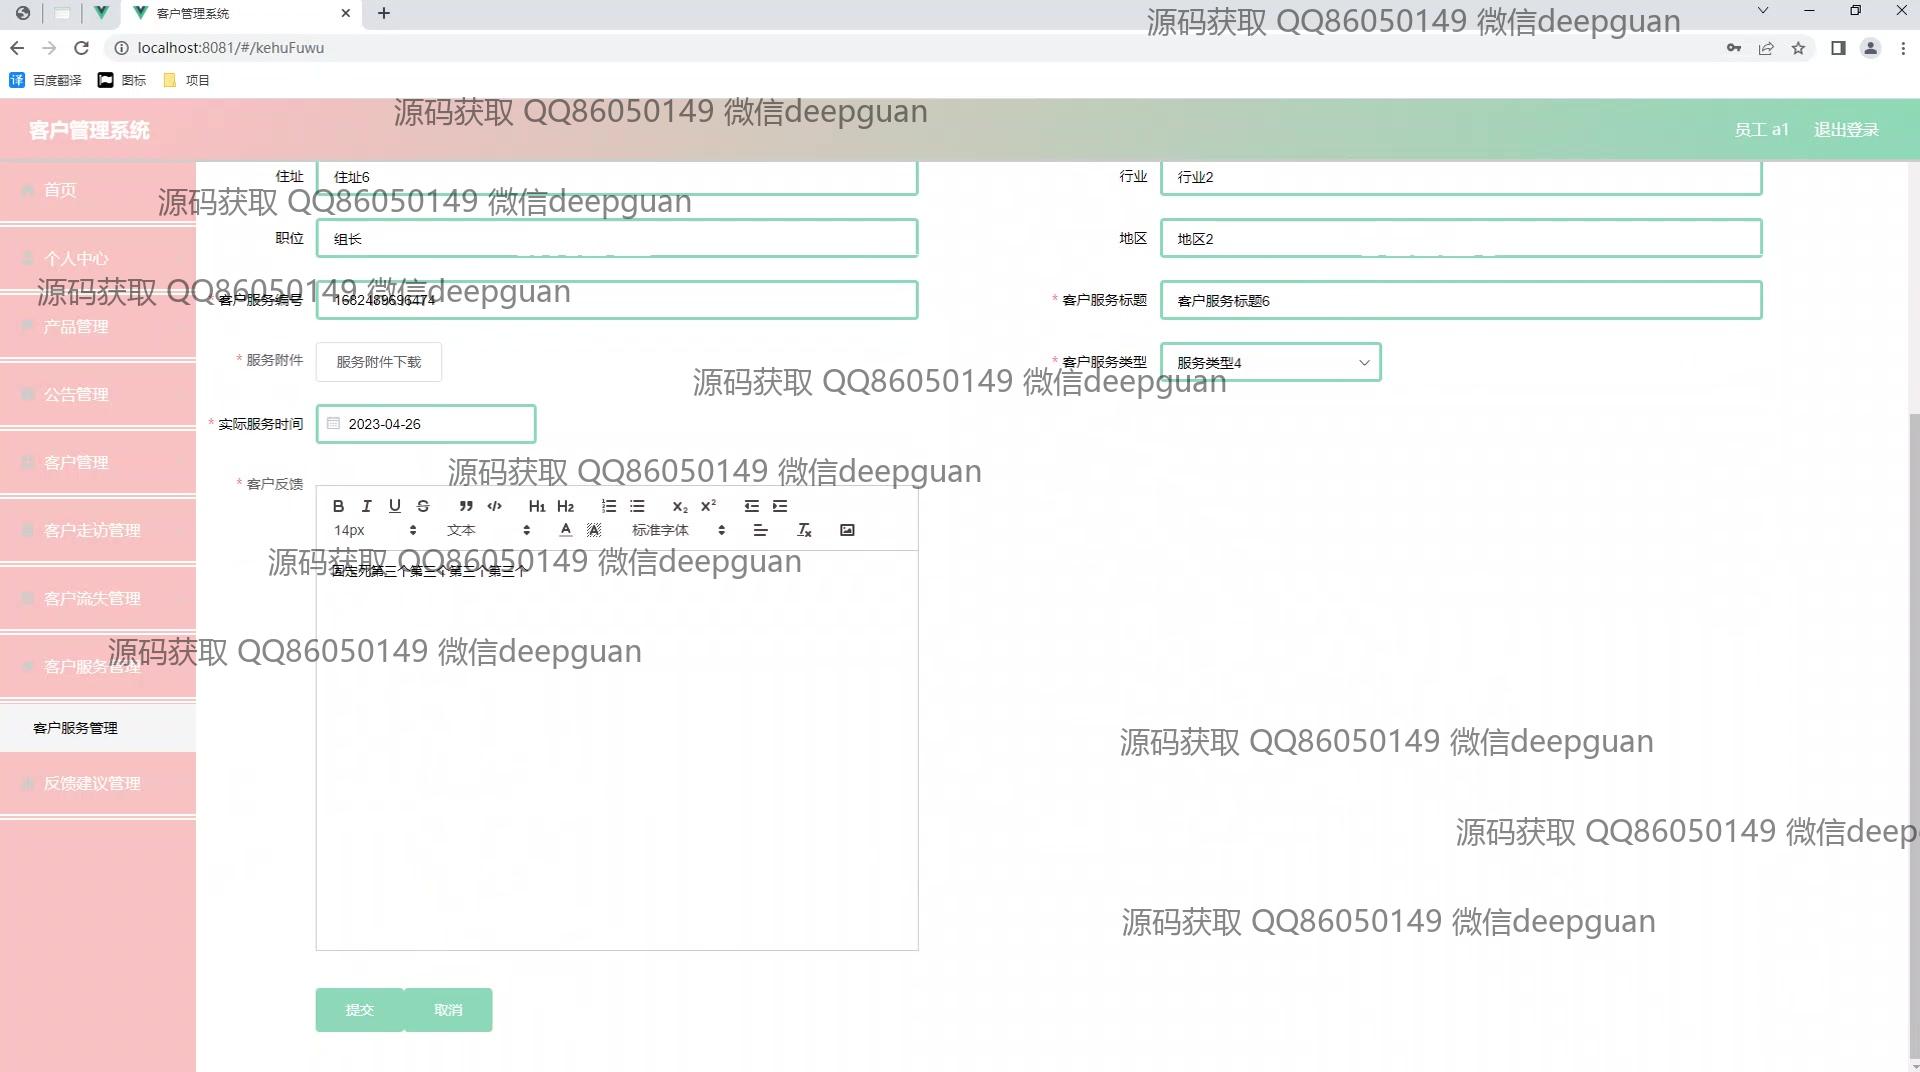Expand the 客户服务类型 dropdown
1920x1072 pixels.
1270,362
